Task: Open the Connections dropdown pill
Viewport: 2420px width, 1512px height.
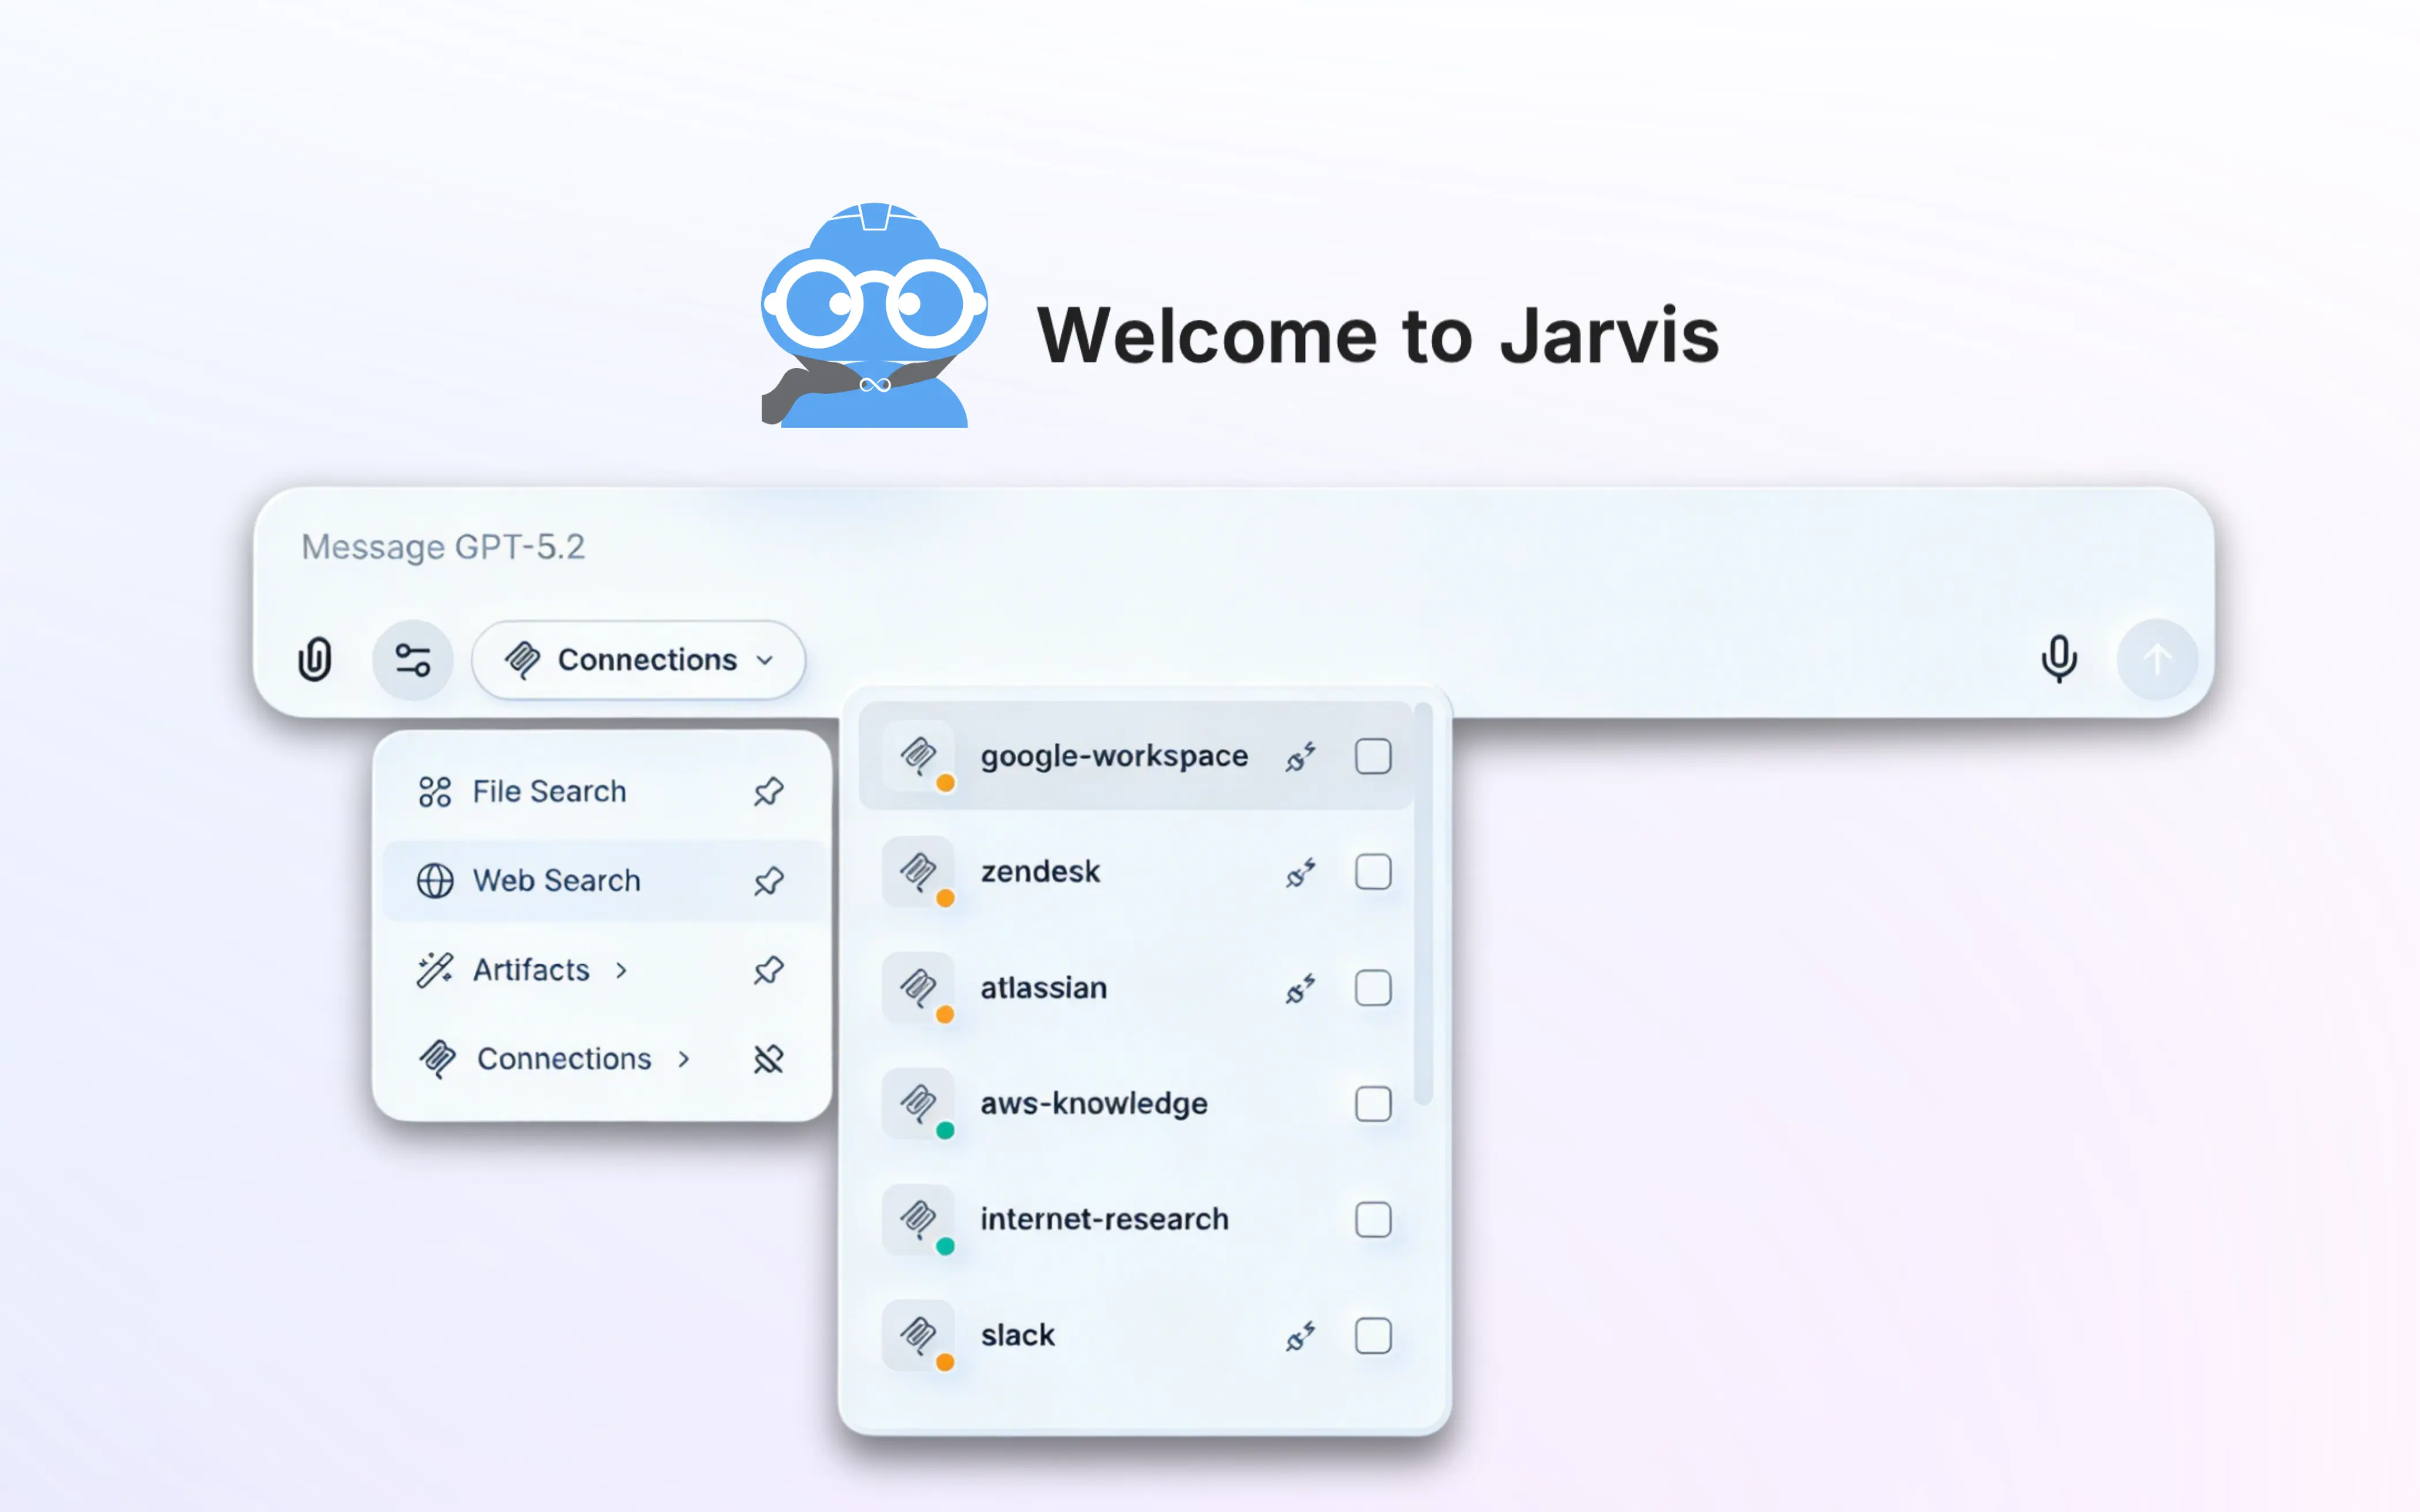Action: coord(638,660)
